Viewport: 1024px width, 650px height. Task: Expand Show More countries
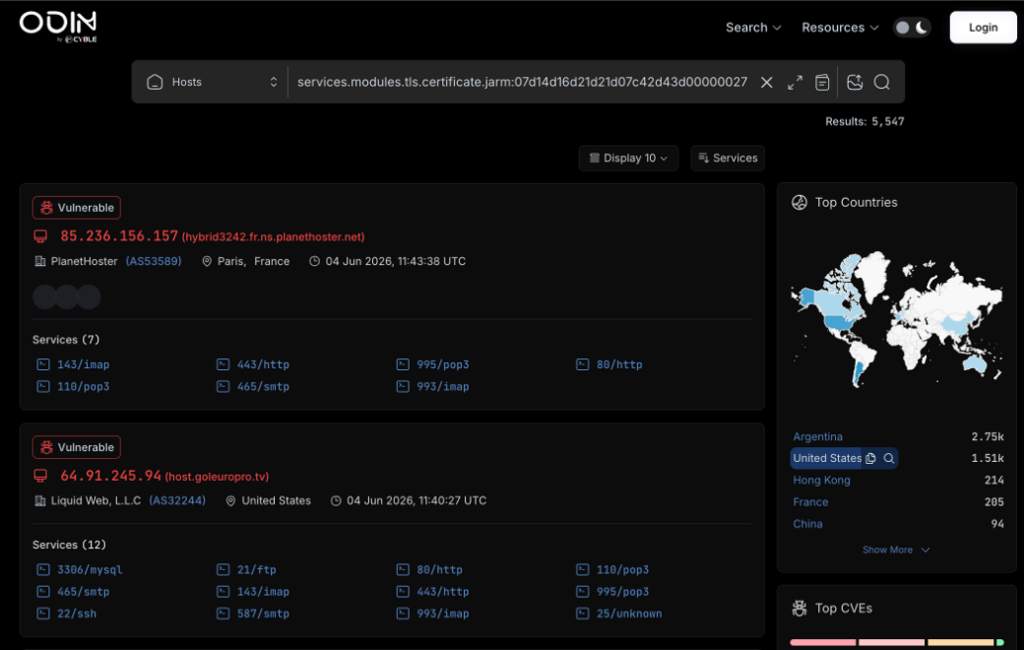896,550
